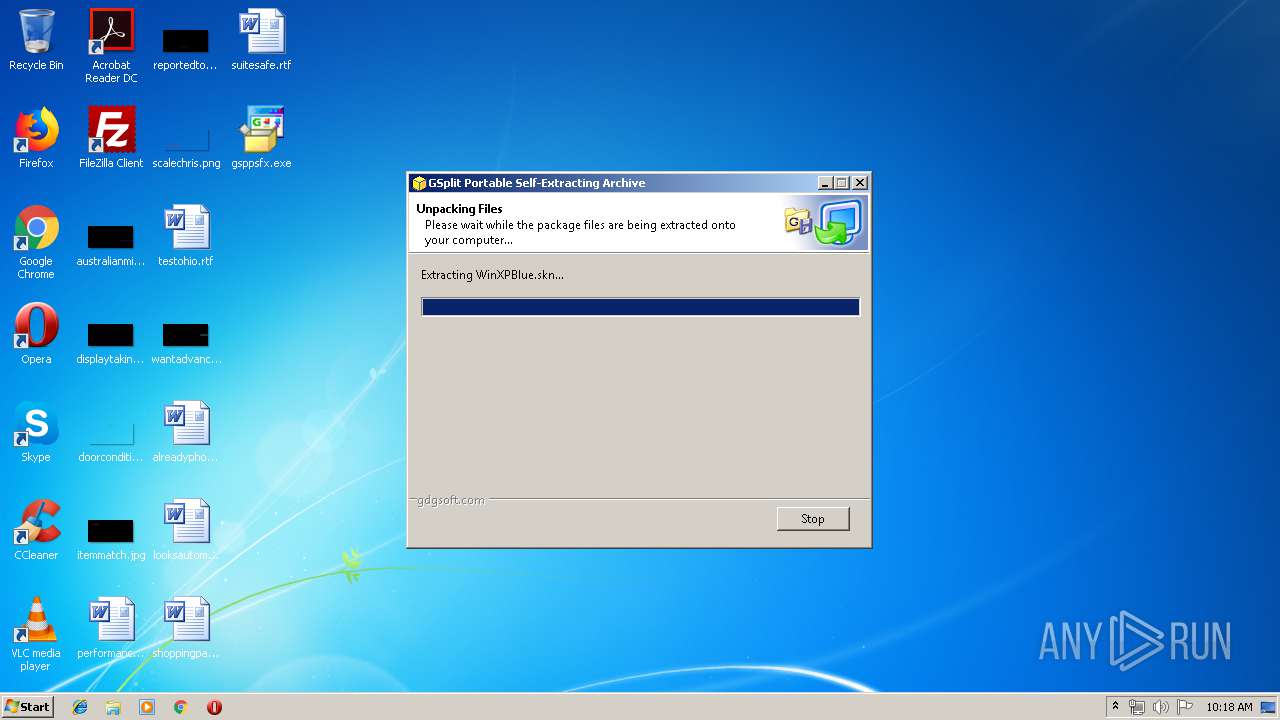Screen dimensions: 1280x720
Task: Open the Recycle Bin desktop icon
Action: point(36,41)
